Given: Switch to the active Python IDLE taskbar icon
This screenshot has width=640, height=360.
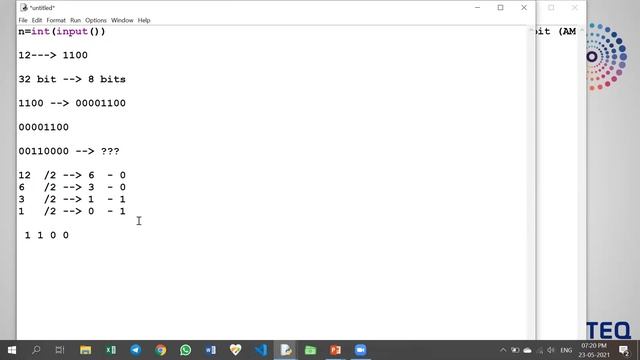Looking at the screenshot, I should [x=286, y=350].
